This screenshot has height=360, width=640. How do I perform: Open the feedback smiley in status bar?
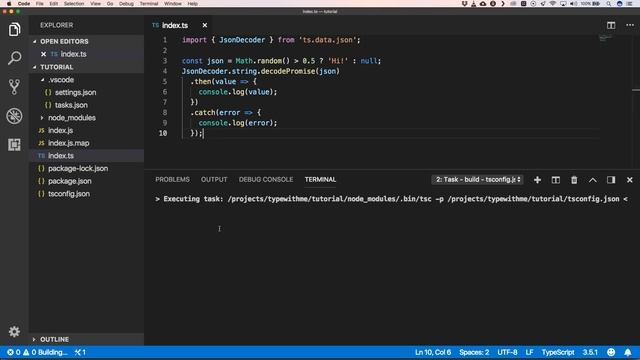pyautogui.click(x=611, y=352)
